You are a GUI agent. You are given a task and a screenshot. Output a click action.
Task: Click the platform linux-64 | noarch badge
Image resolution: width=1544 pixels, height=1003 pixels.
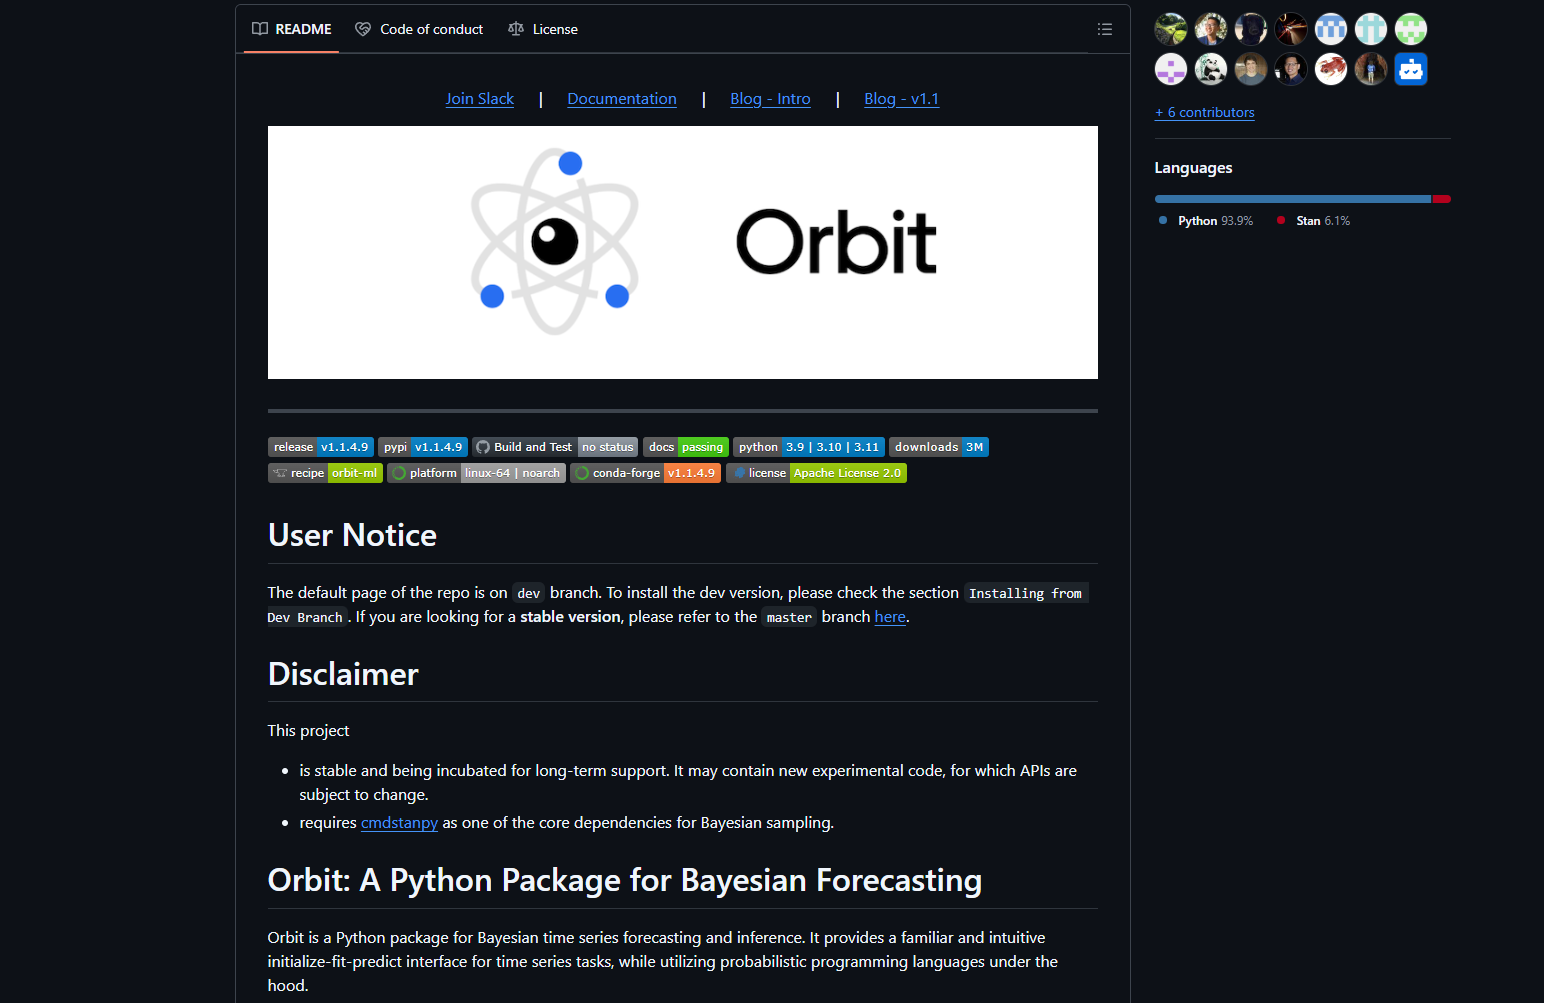pos(476,473)
